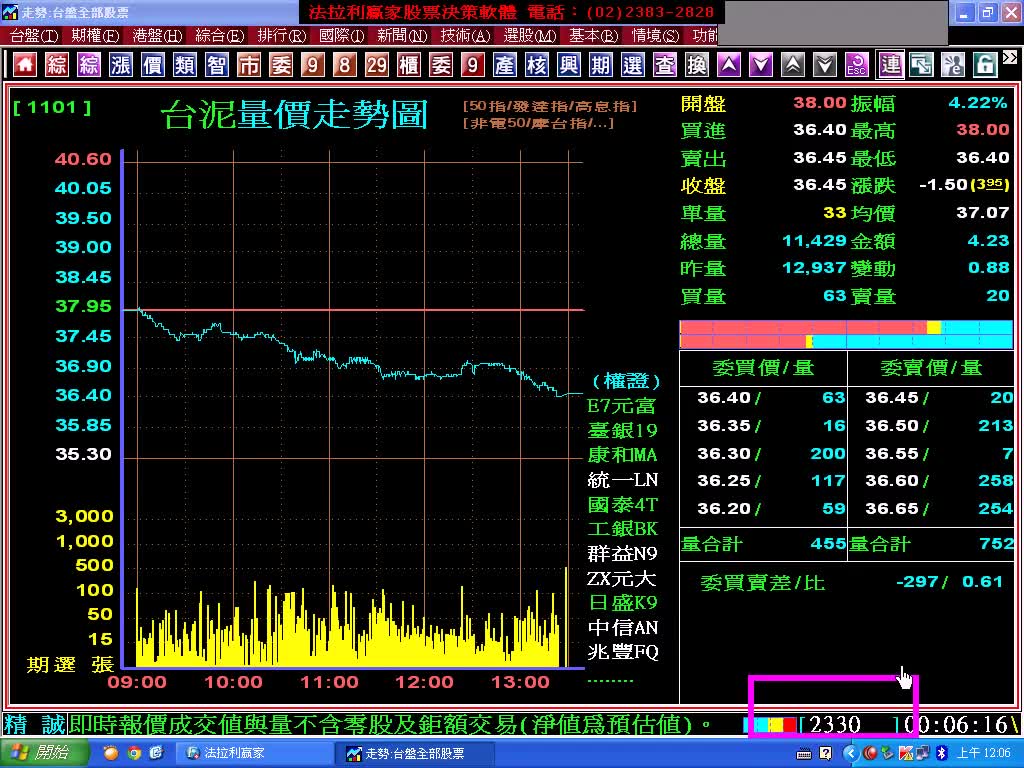Open the 基本(B) menu
This screenshot has height=768, width=1024.
pyautogui.click(x=594, y=36)
